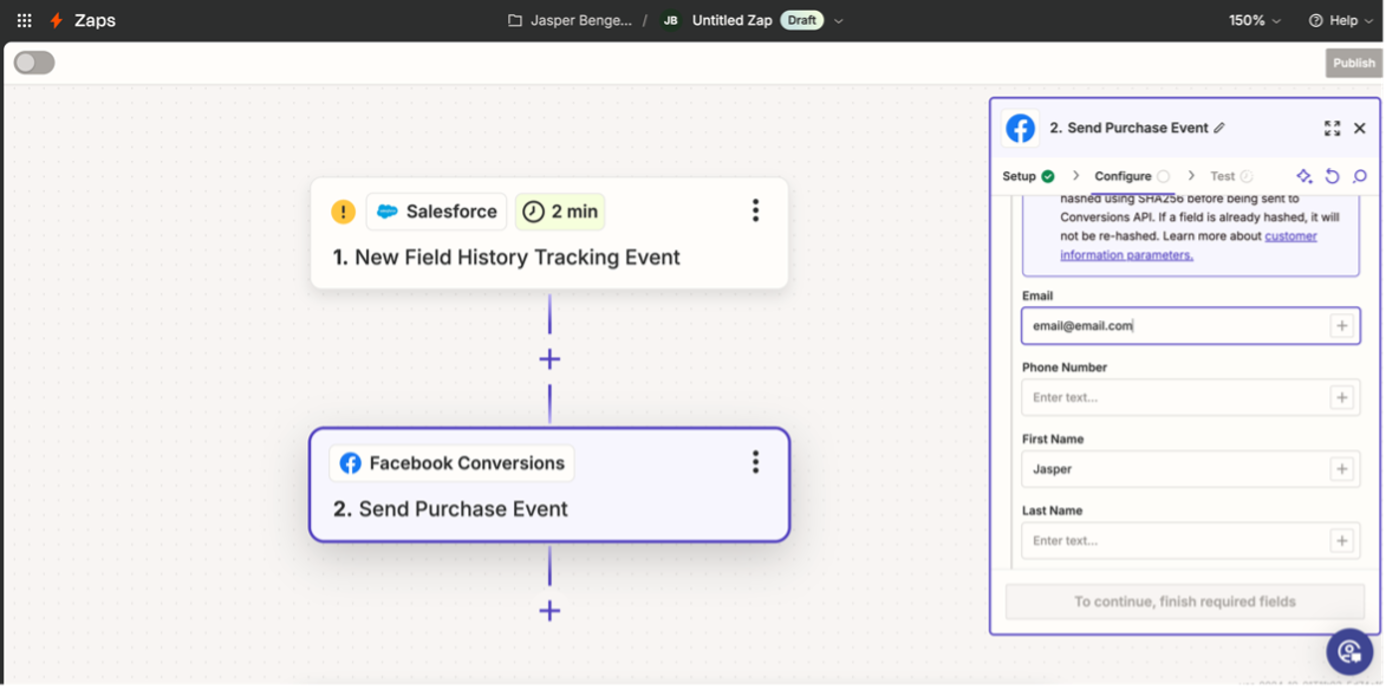Click the Untitled Zap title
This screenshot has height=693, width=1390.
coord(732,20)
